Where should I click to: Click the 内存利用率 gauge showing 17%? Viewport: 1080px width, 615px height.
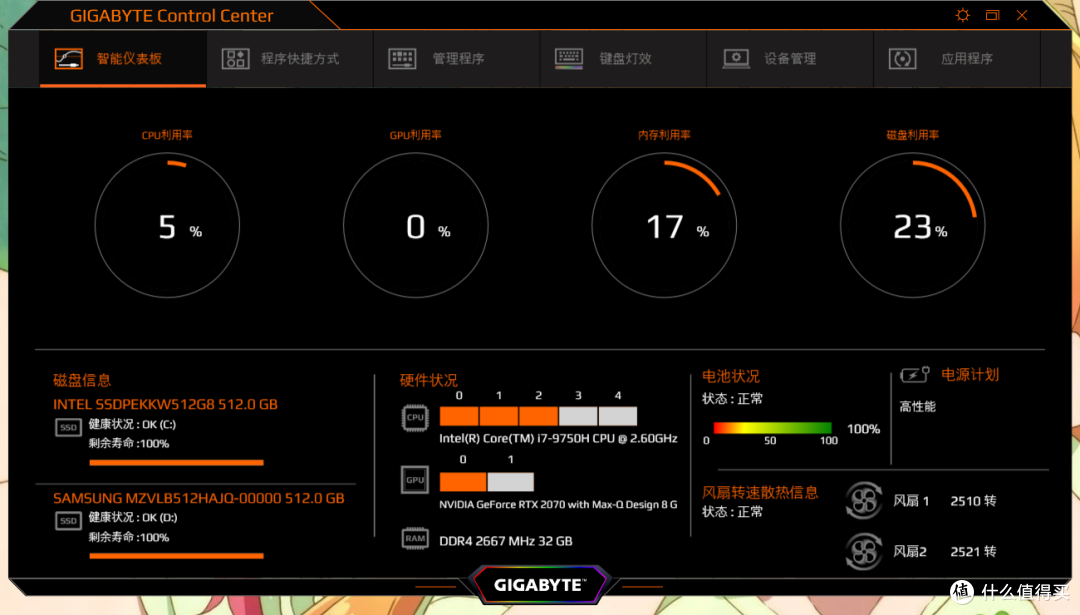(664, 225)
